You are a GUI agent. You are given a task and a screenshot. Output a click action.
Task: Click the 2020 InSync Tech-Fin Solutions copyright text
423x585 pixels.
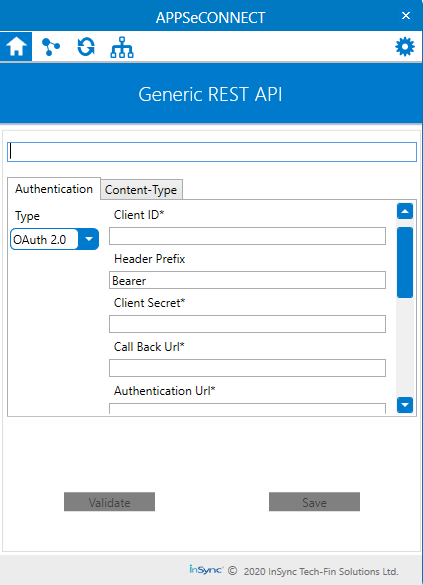(321, 572)
